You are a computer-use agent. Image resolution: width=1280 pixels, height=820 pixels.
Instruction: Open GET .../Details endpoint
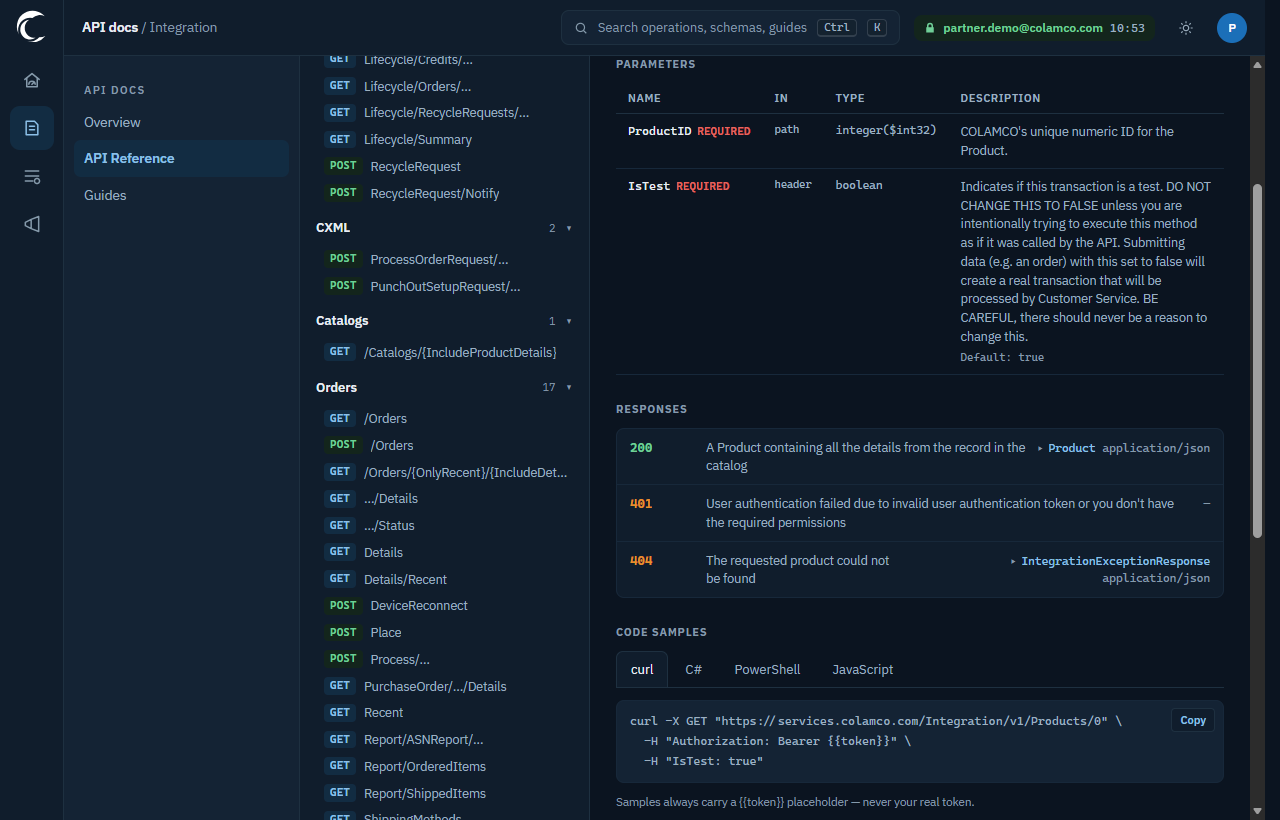coord(445,499)
